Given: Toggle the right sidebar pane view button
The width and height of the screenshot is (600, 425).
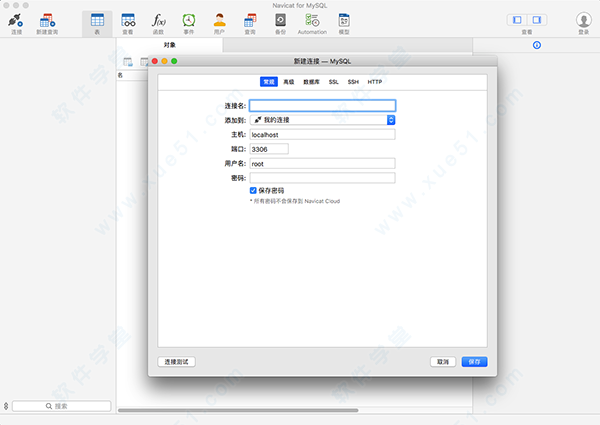Looking at the screenshot, I should point(537,20).
